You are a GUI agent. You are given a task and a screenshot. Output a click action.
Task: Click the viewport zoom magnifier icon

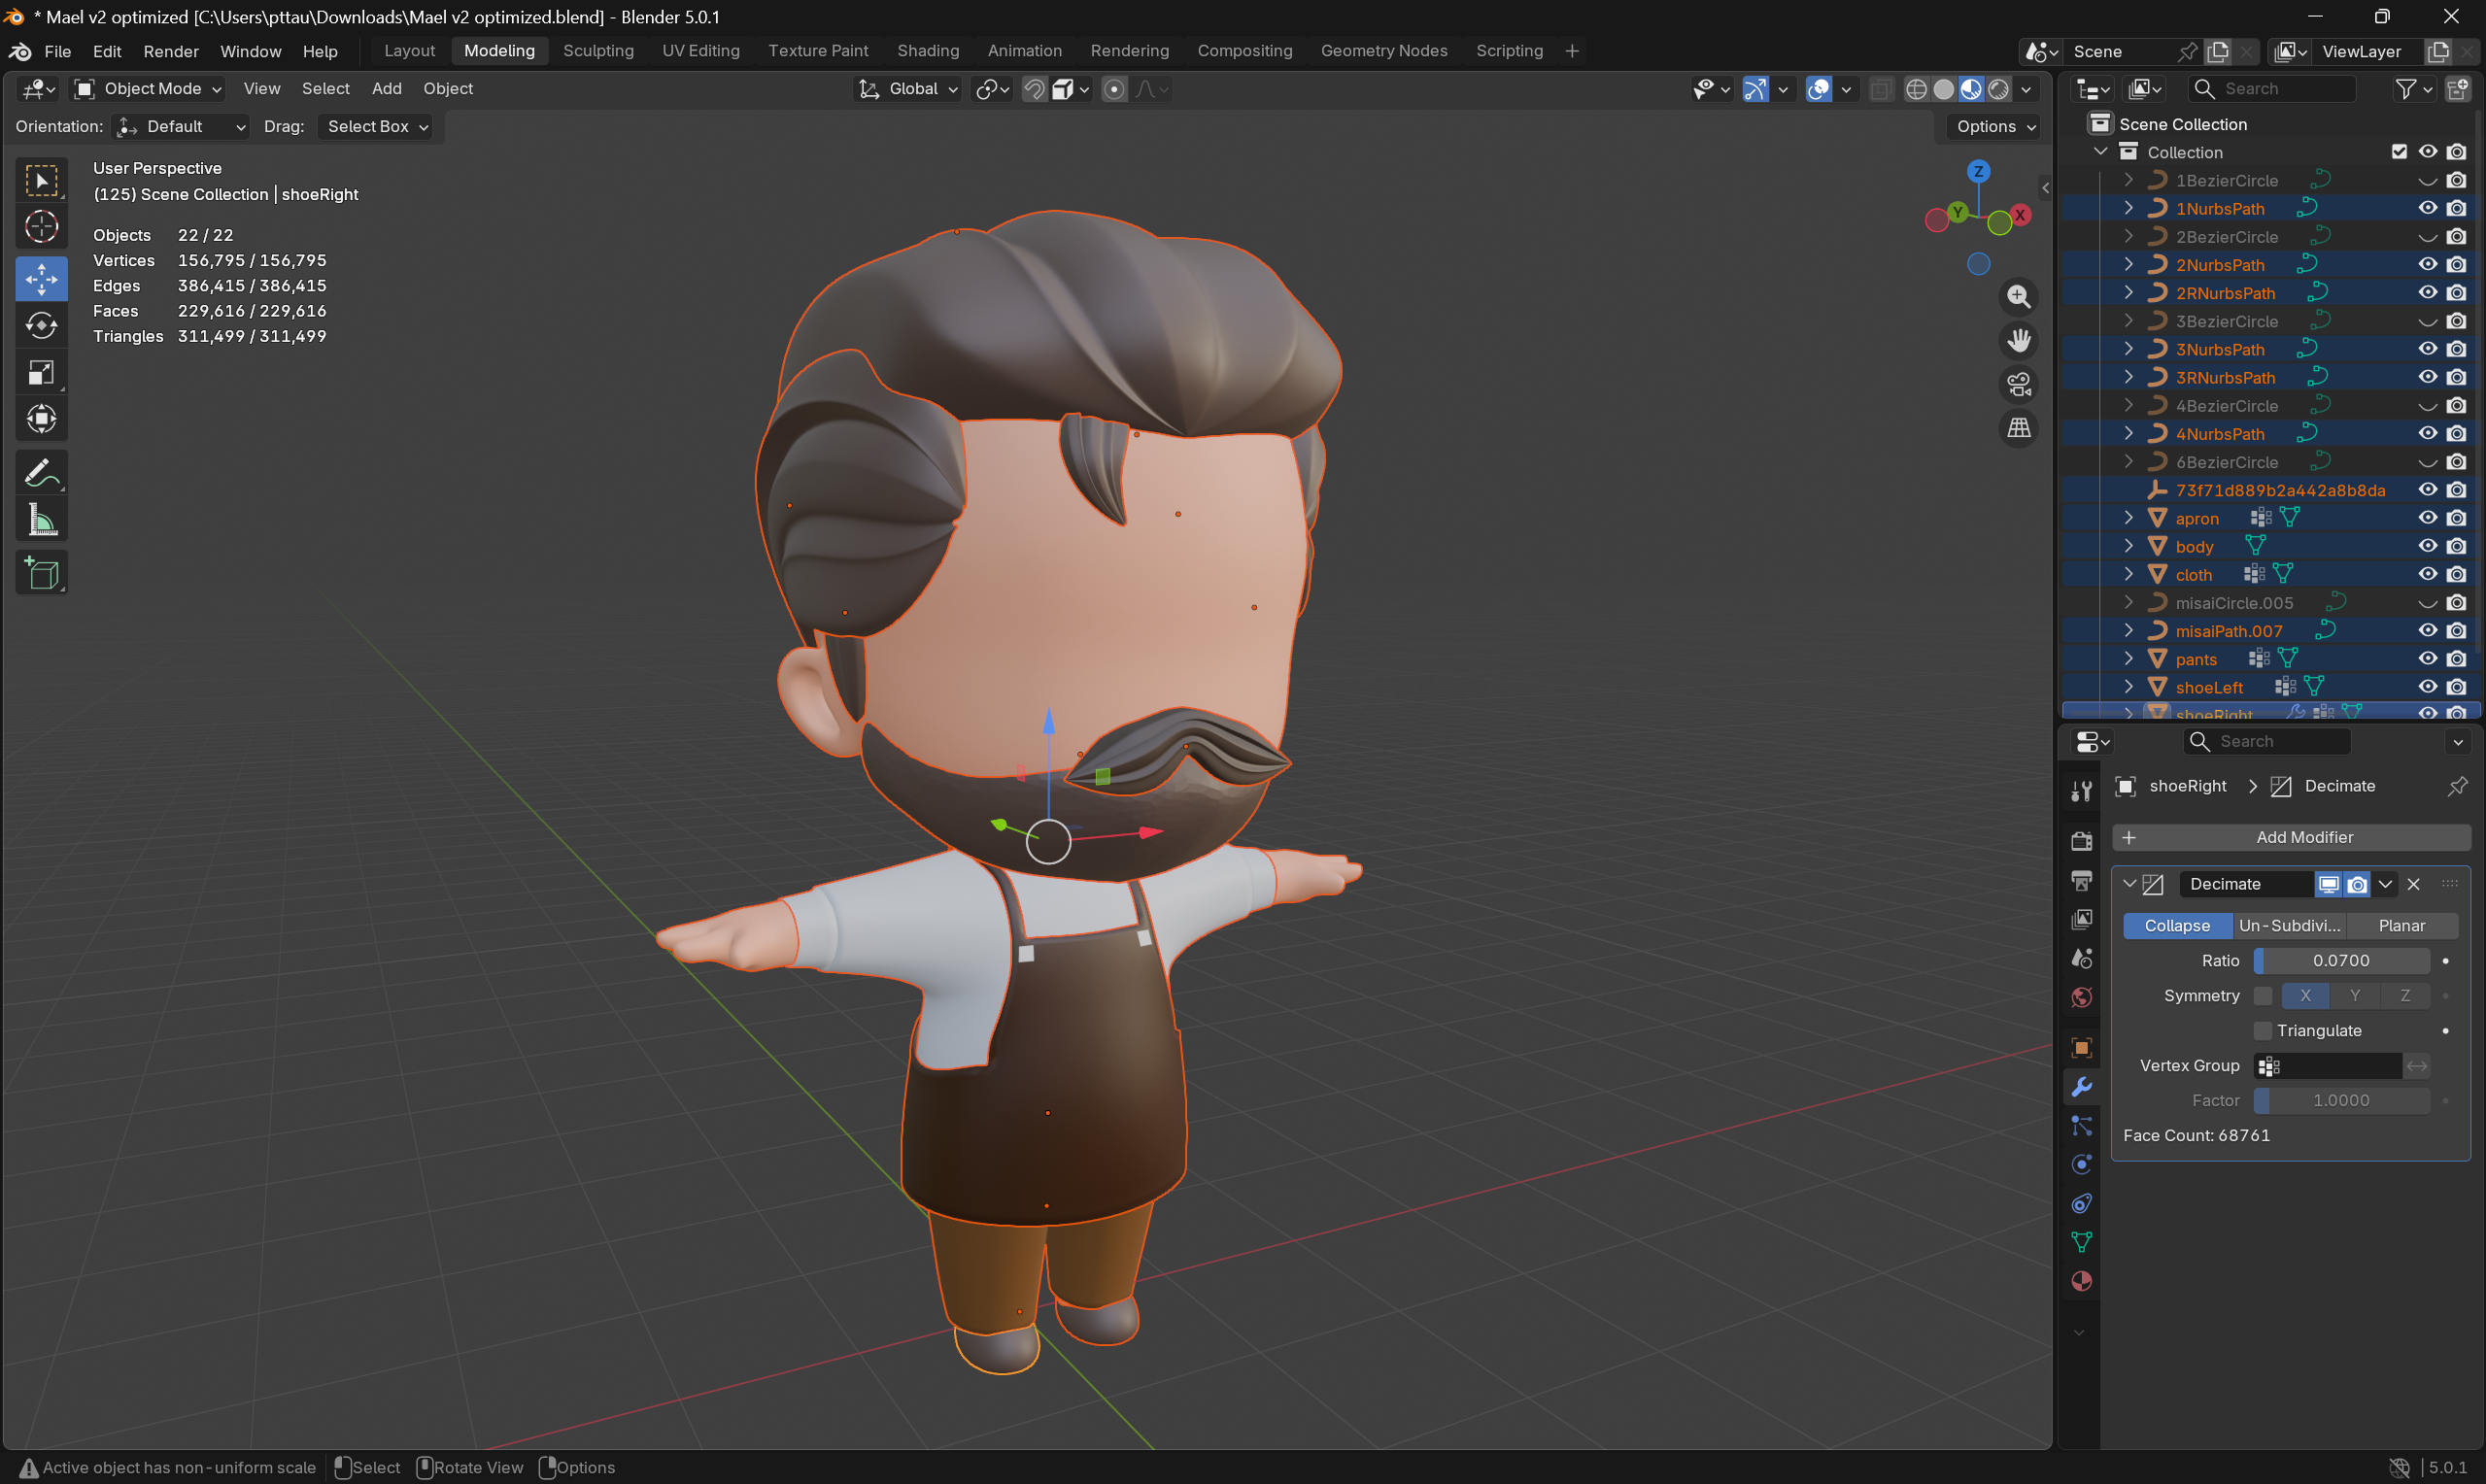tap(2019, 297)
